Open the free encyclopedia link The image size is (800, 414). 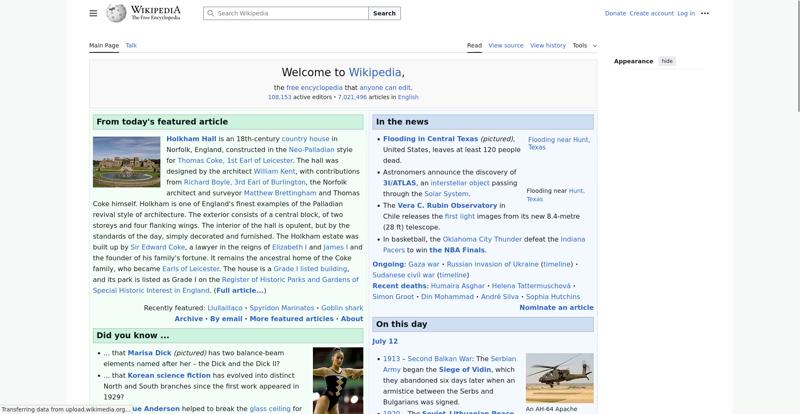(314, 88)
